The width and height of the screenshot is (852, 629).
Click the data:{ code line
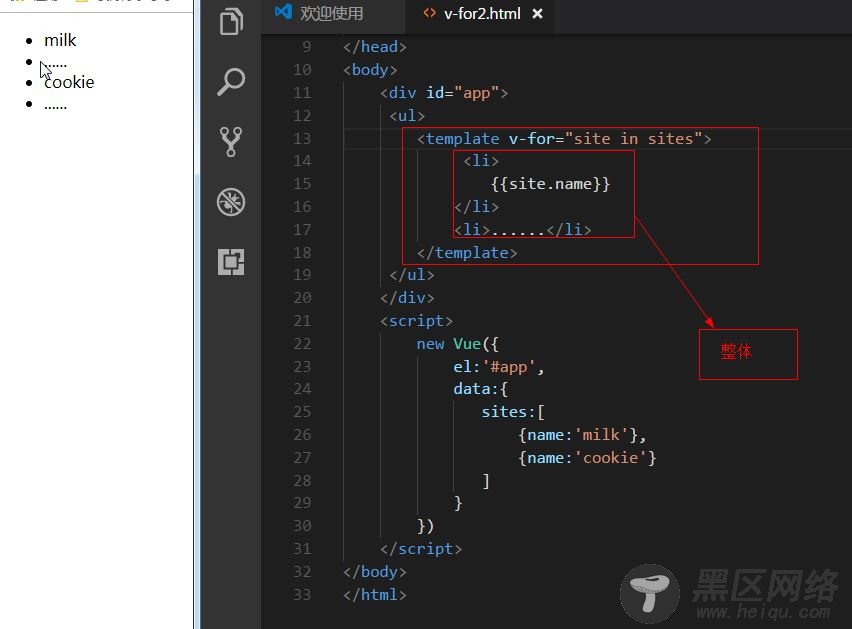[480, 389]
